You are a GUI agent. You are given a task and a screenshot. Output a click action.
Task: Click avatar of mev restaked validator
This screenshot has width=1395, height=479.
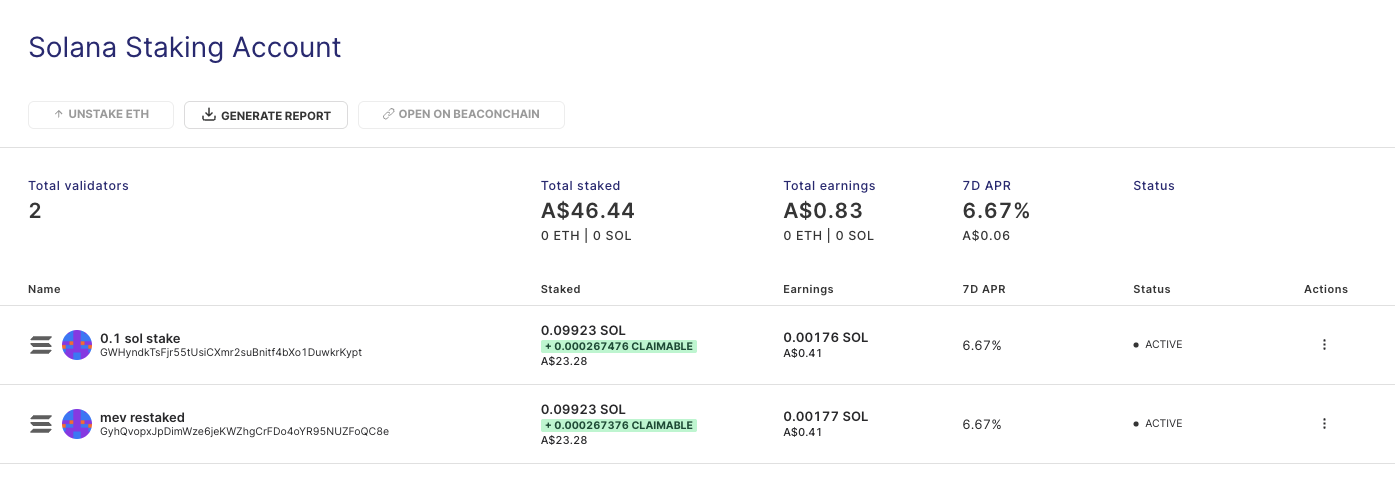pos(77,424)
